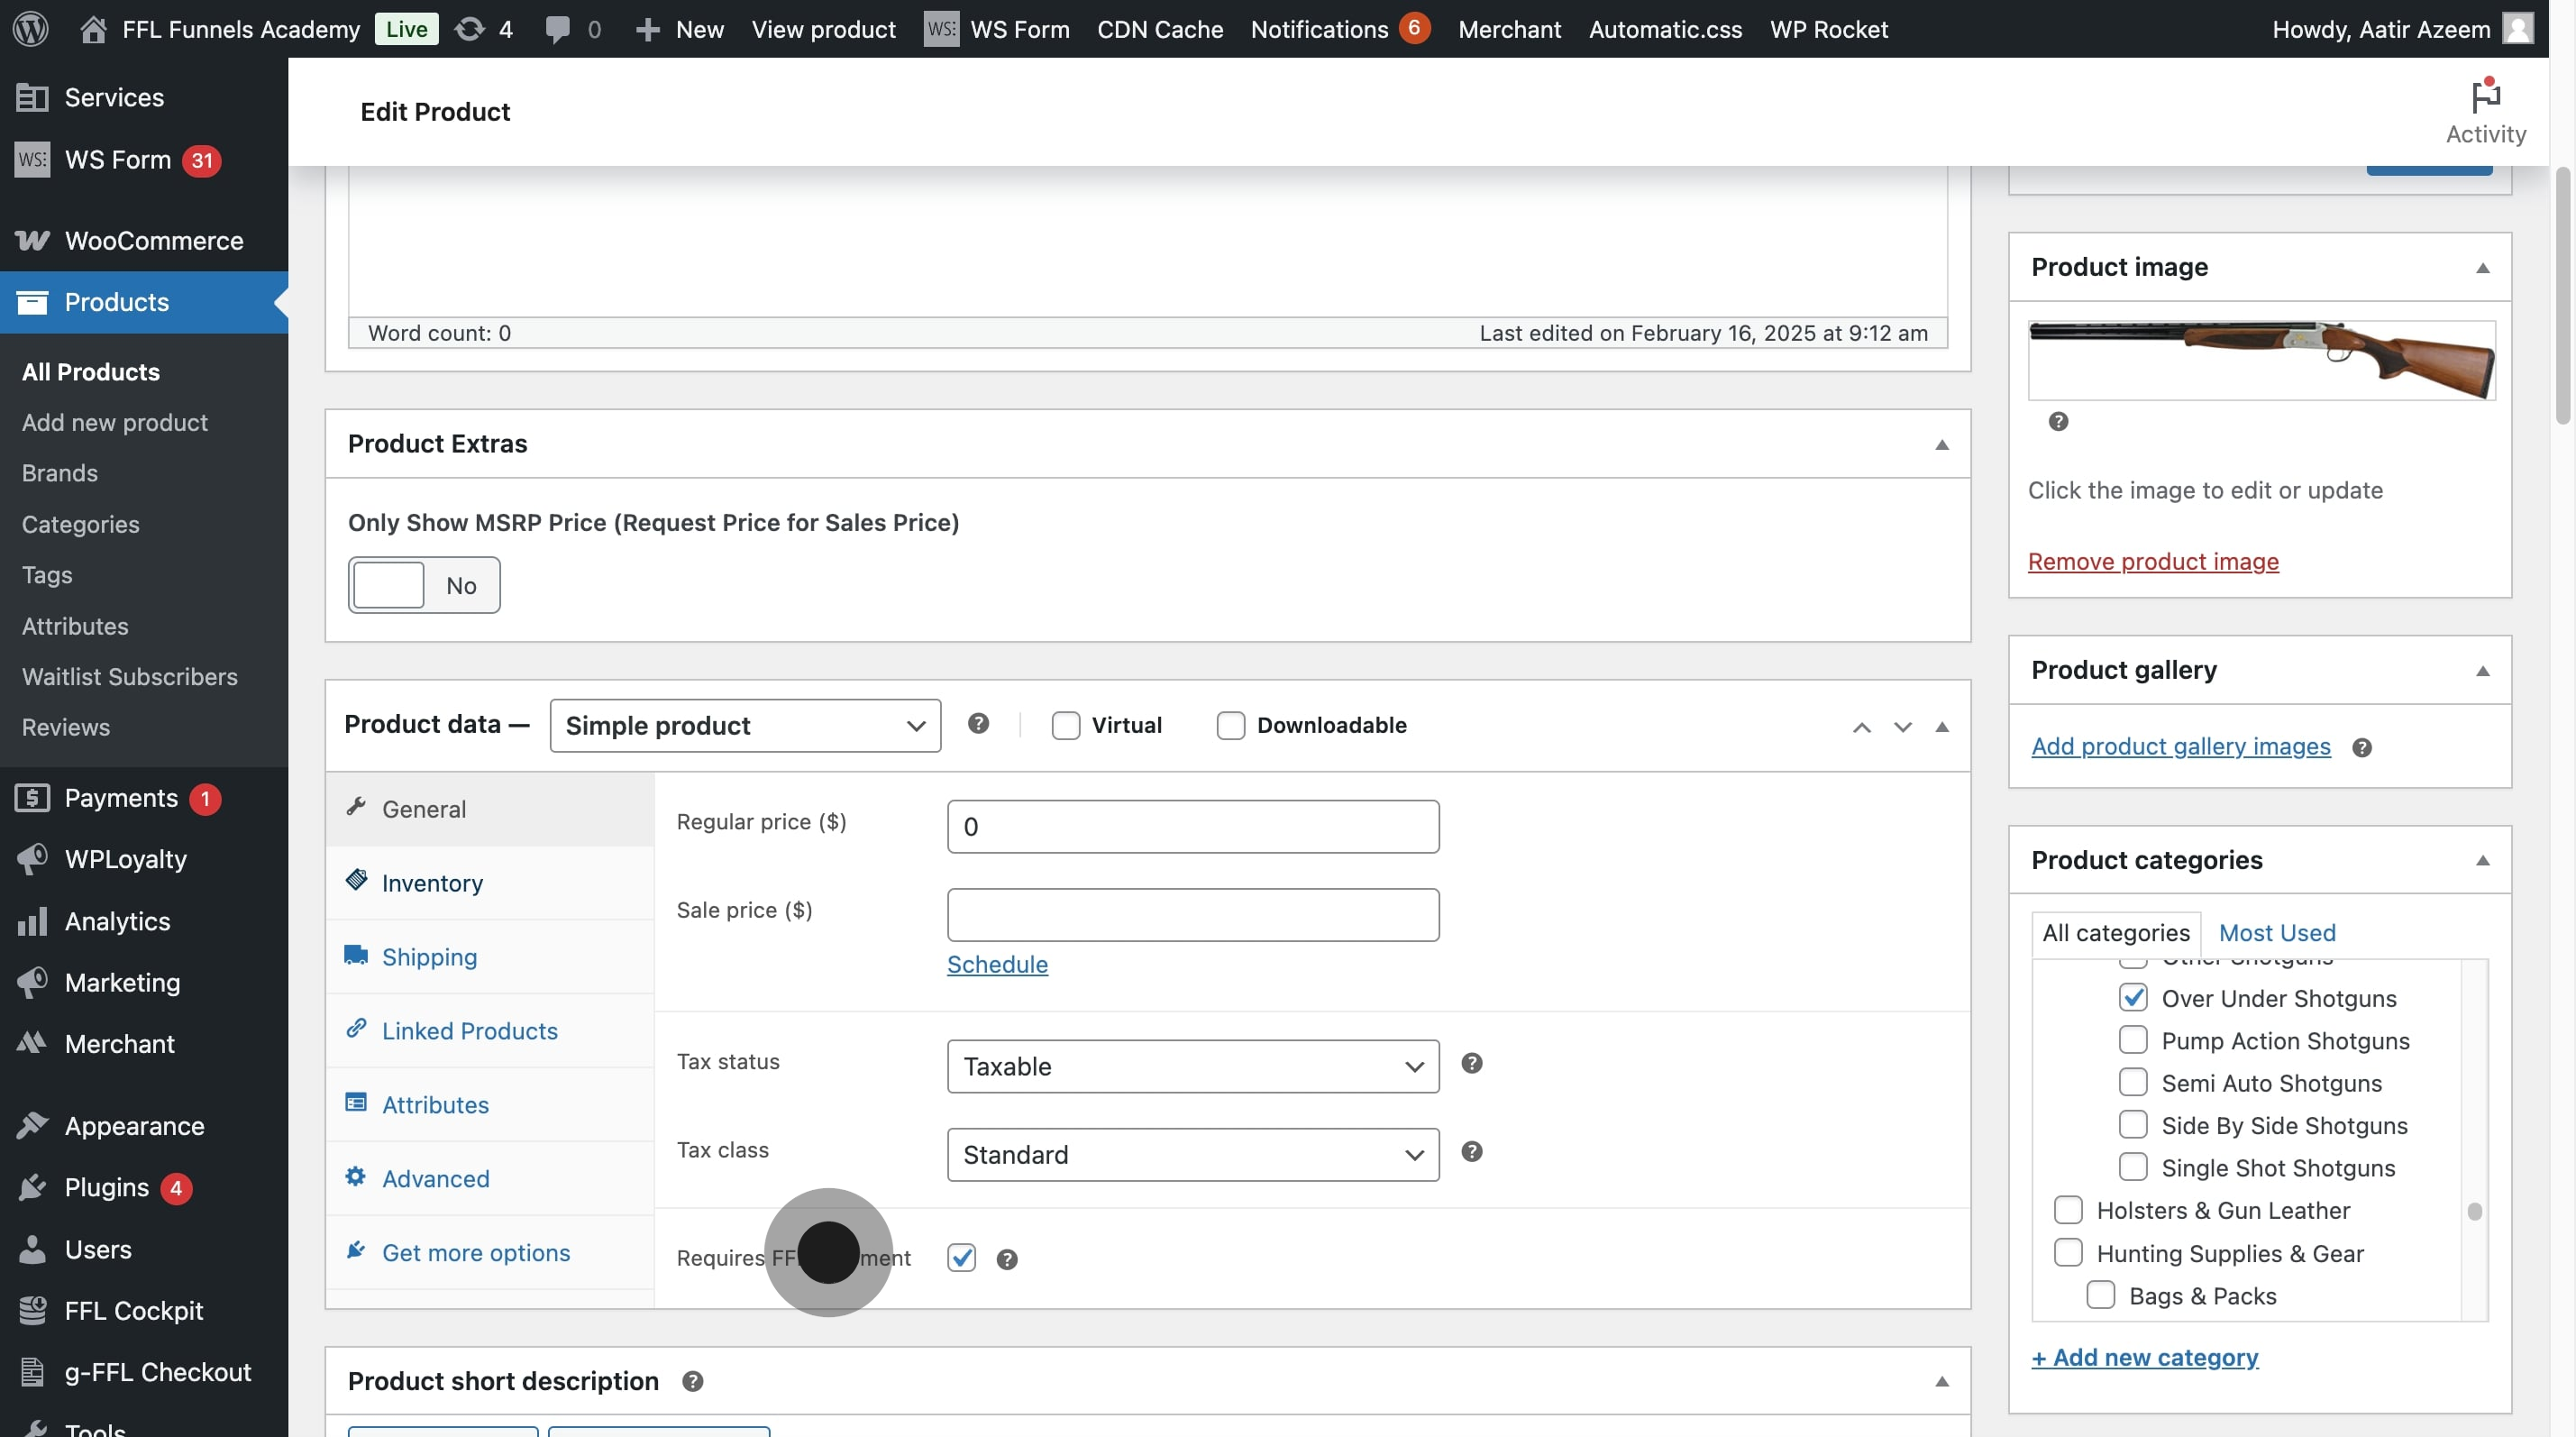Click the product gallery help icon
This screenshot has height=1437, width=2576.
2361,747
